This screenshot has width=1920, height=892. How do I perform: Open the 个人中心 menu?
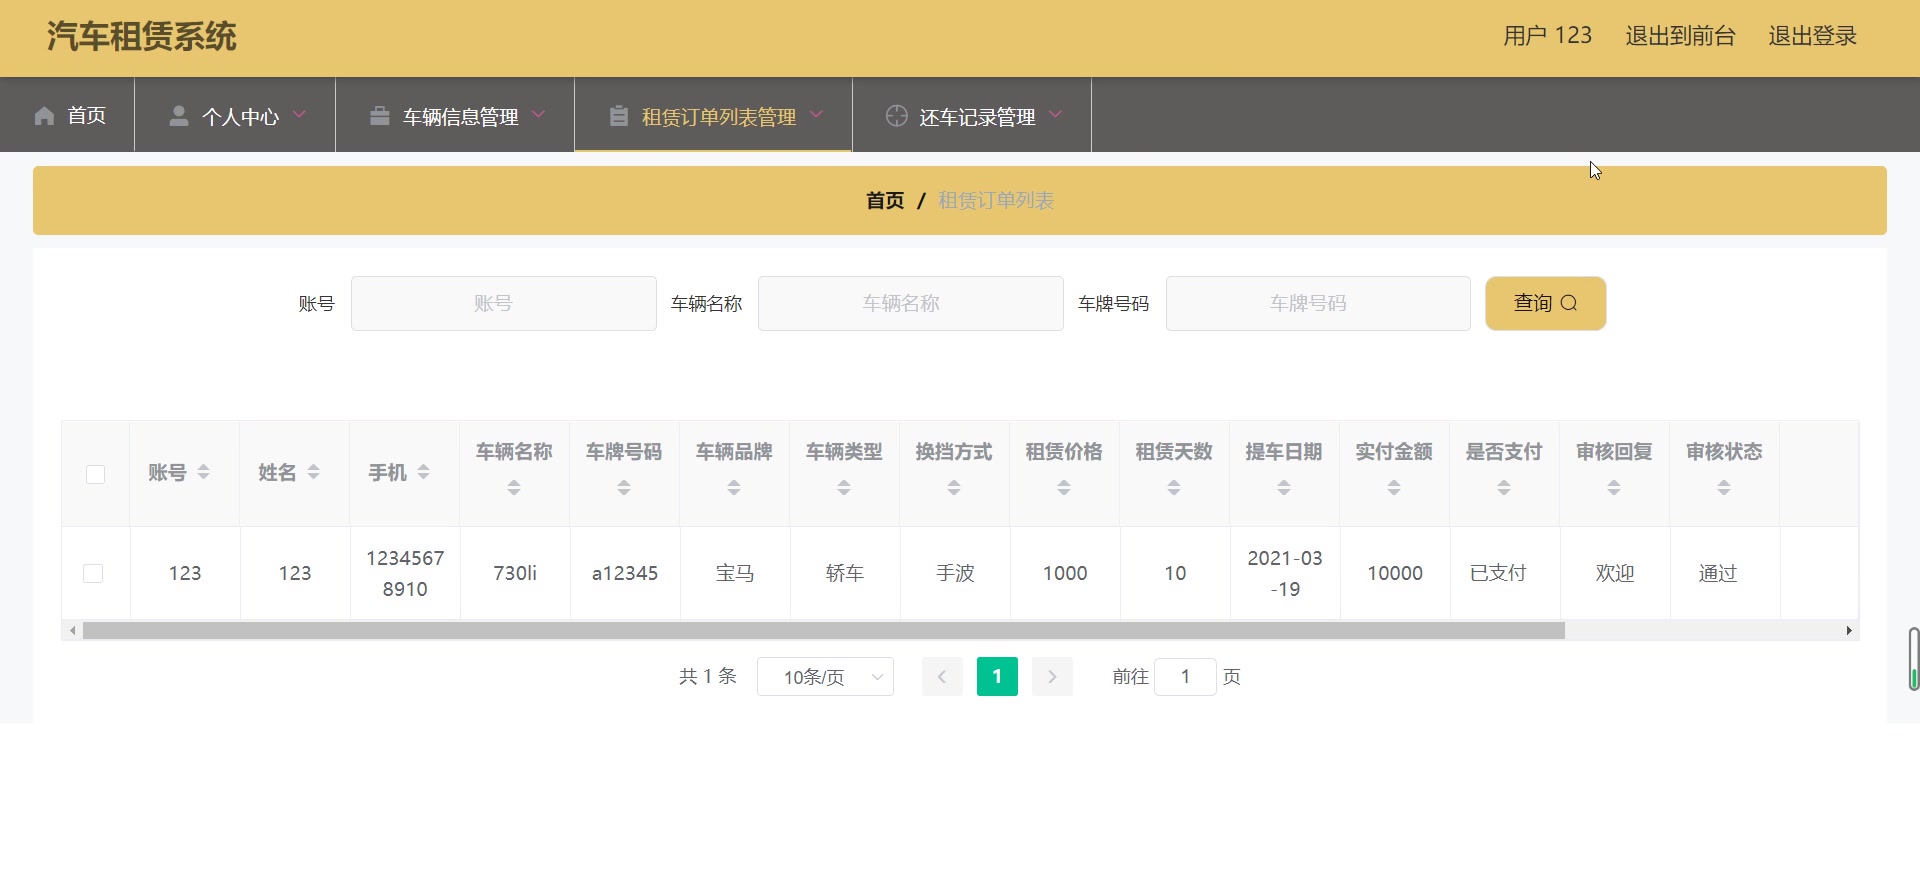pyautogui.click(x=235, y=115)
